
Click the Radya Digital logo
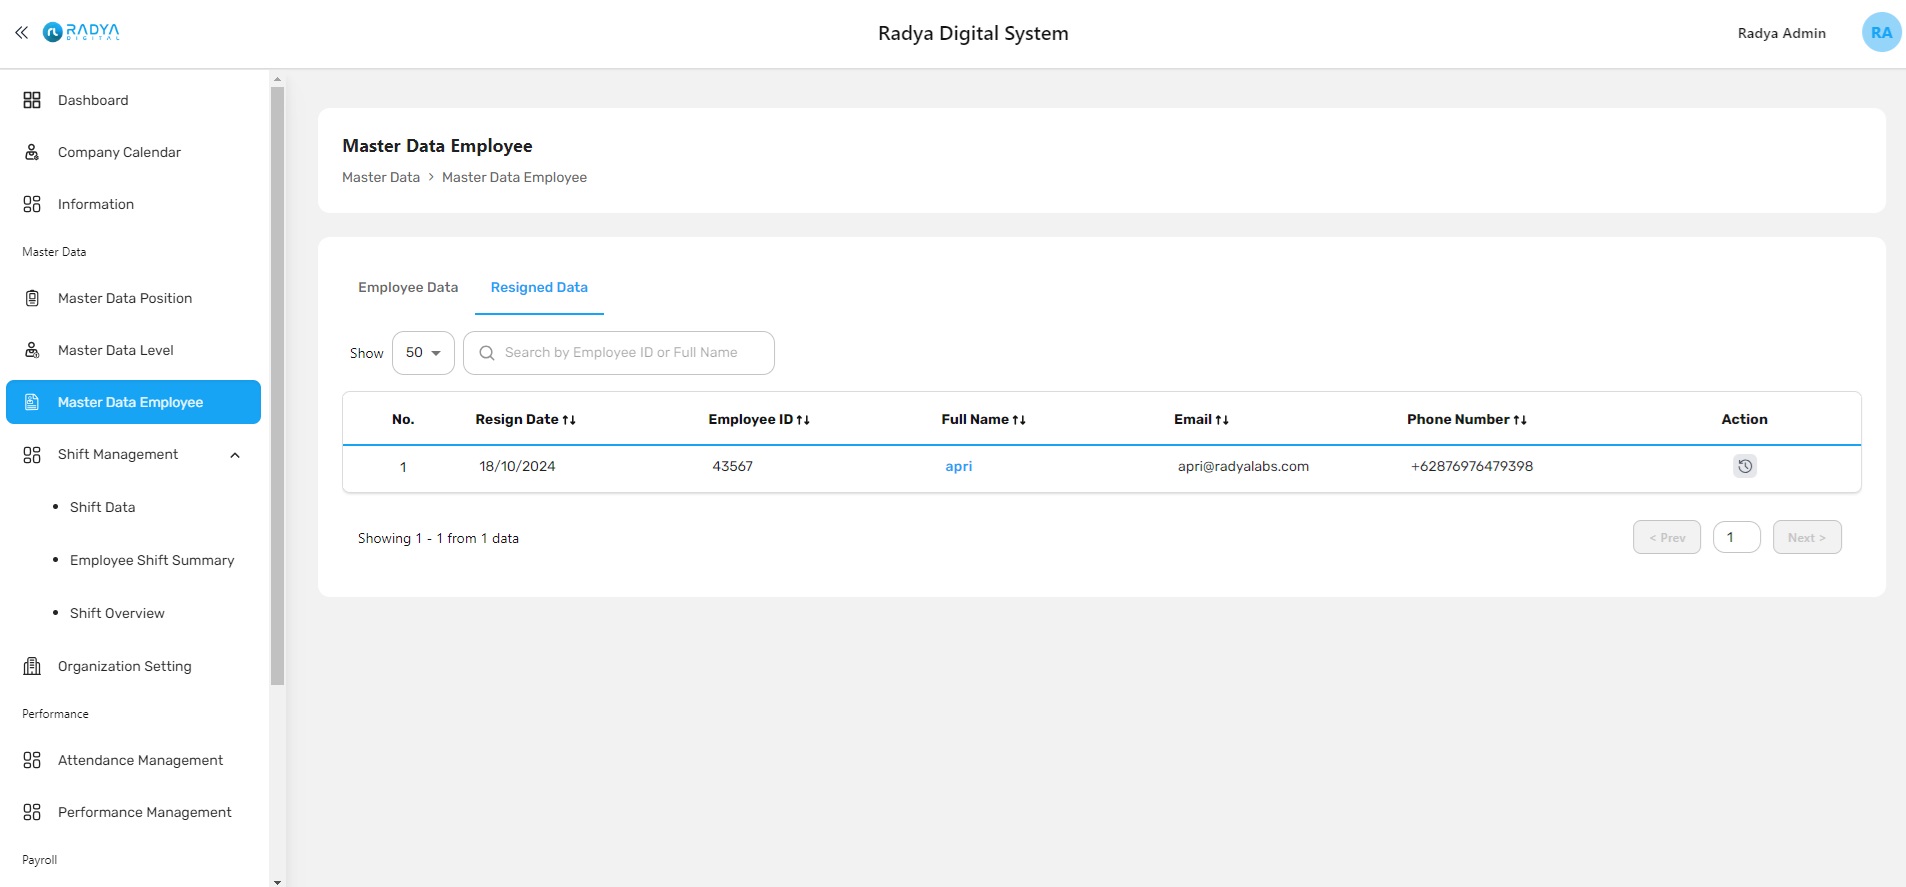pyautogui.click(x=81, y=33)
